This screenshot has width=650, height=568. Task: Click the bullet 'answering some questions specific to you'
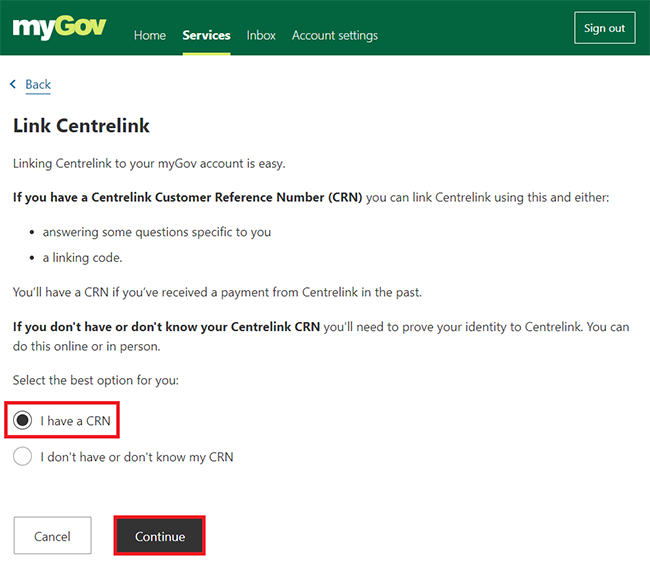[x=157, y=232]
